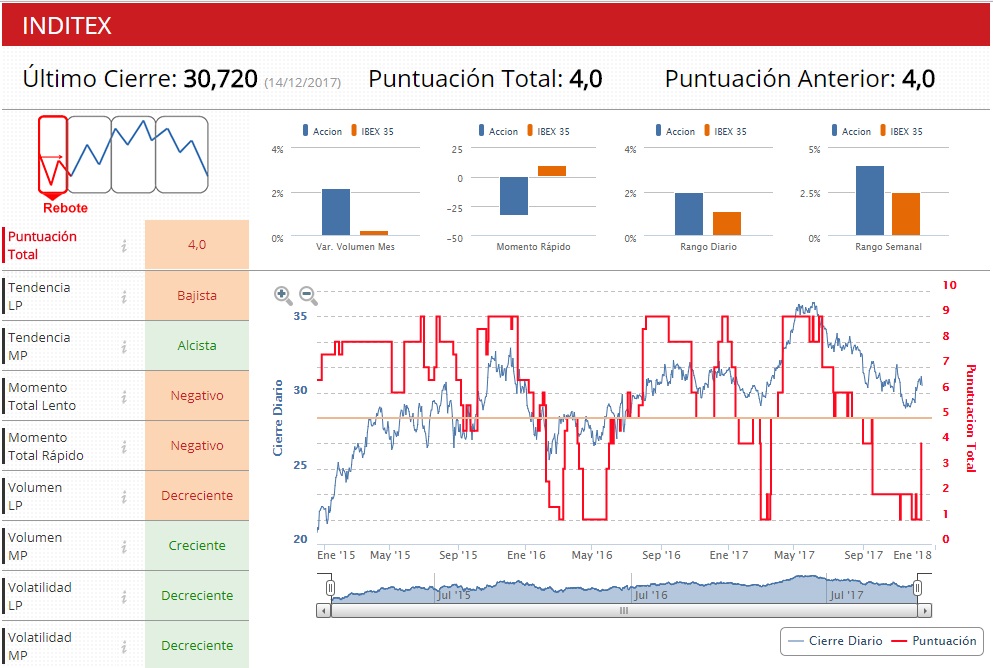Click blue Accion bar in Rango Diario chart

coord(689,214)
